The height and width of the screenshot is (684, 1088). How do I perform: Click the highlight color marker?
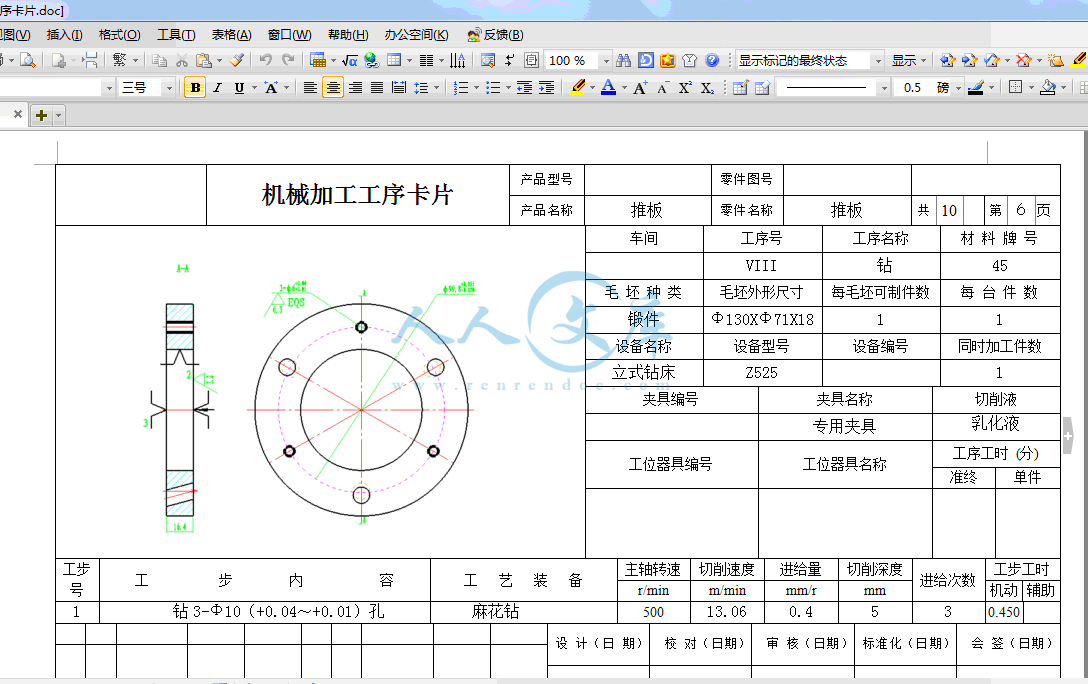coord(577,87)
